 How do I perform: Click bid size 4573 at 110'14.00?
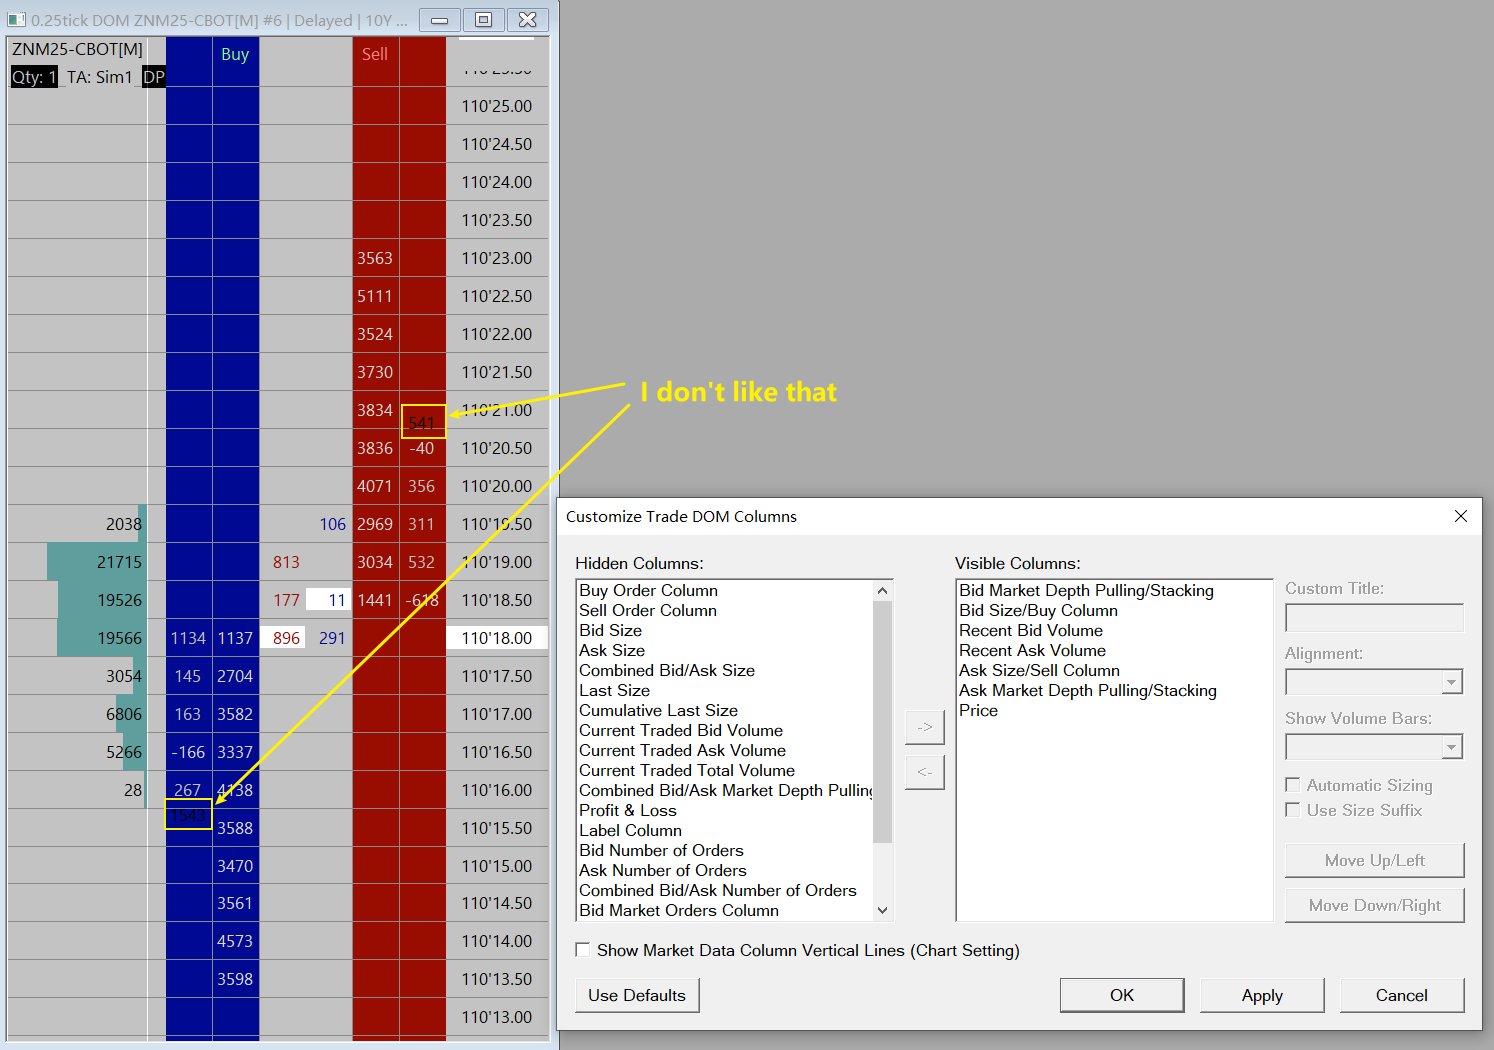click(x=235, y=941)
